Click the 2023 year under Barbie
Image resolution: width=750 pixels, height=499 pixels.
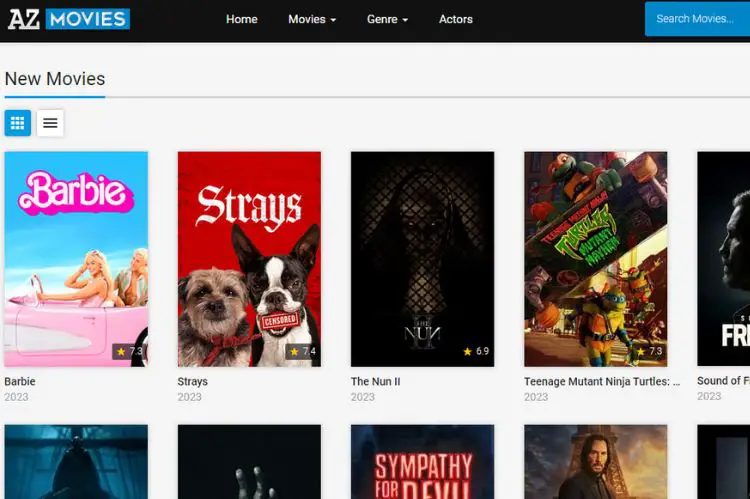(16, 397)
